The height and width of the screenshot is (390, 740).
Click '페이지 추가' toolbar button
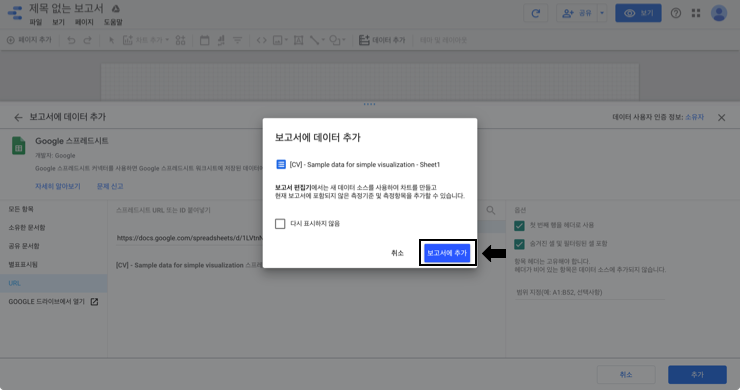(29, 41)
